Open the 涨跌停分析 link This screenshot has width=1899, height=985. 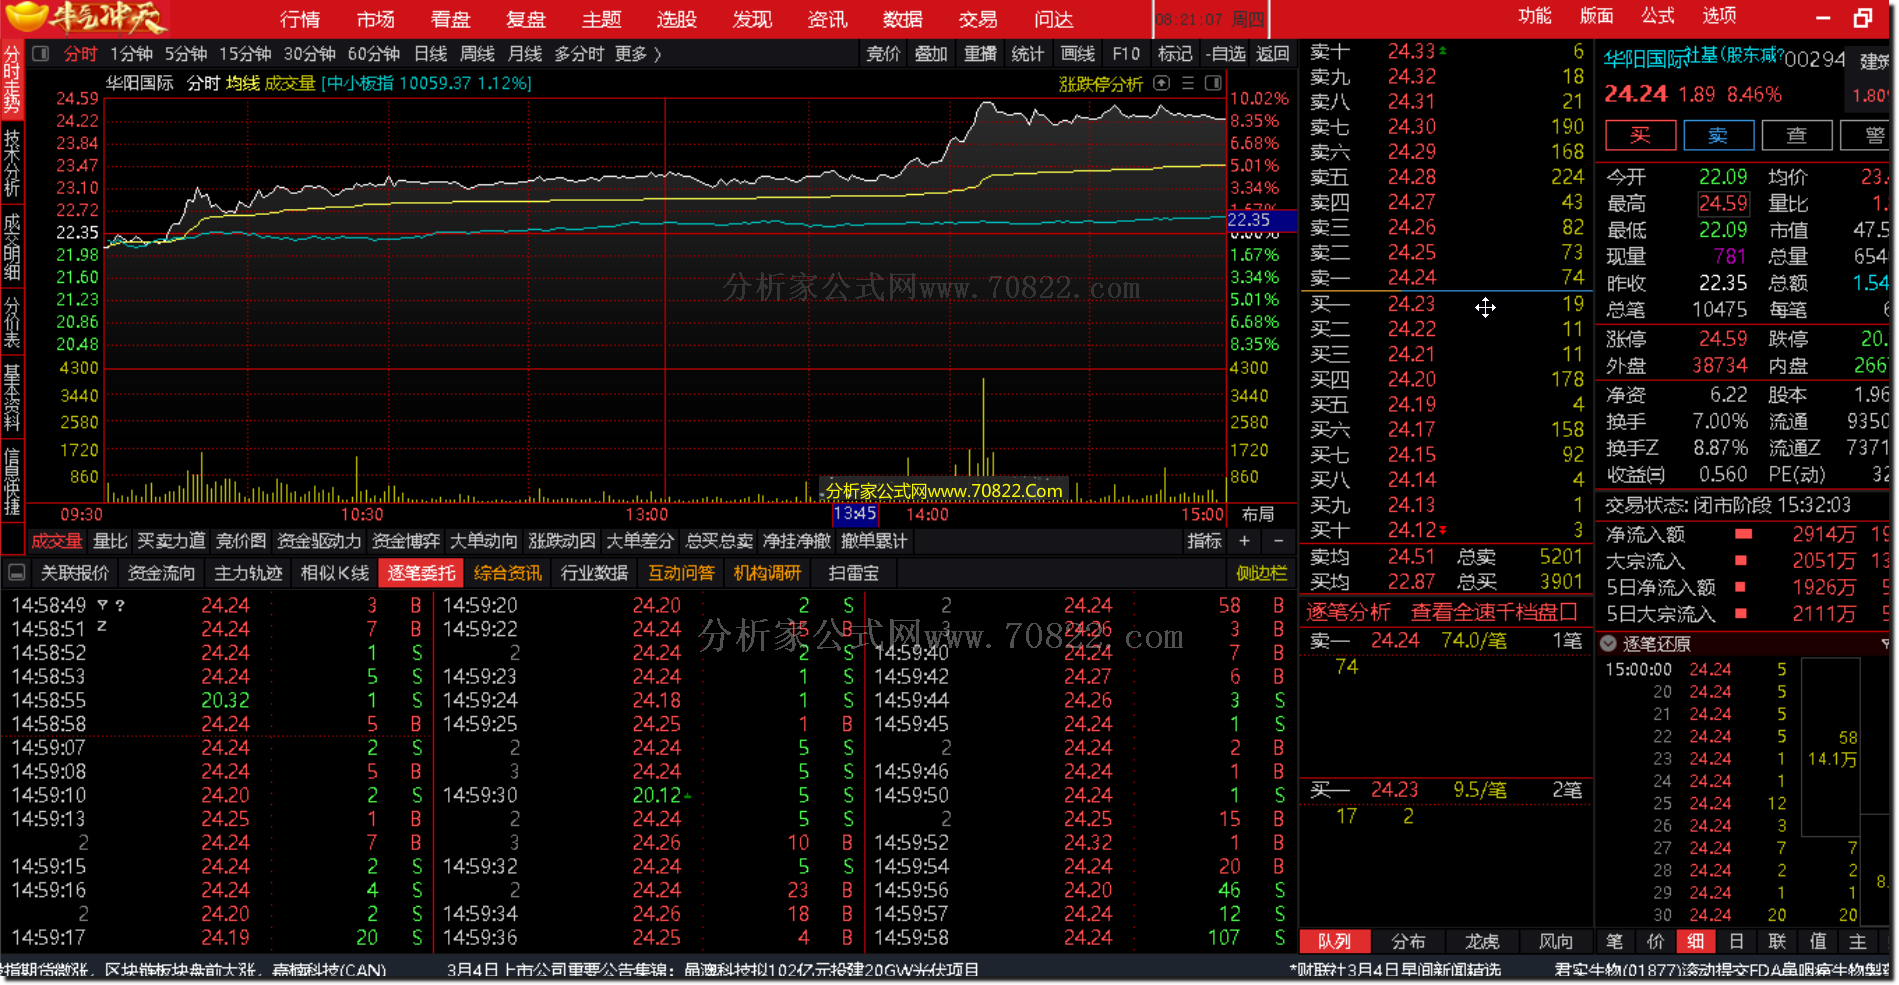[1100, 84]
